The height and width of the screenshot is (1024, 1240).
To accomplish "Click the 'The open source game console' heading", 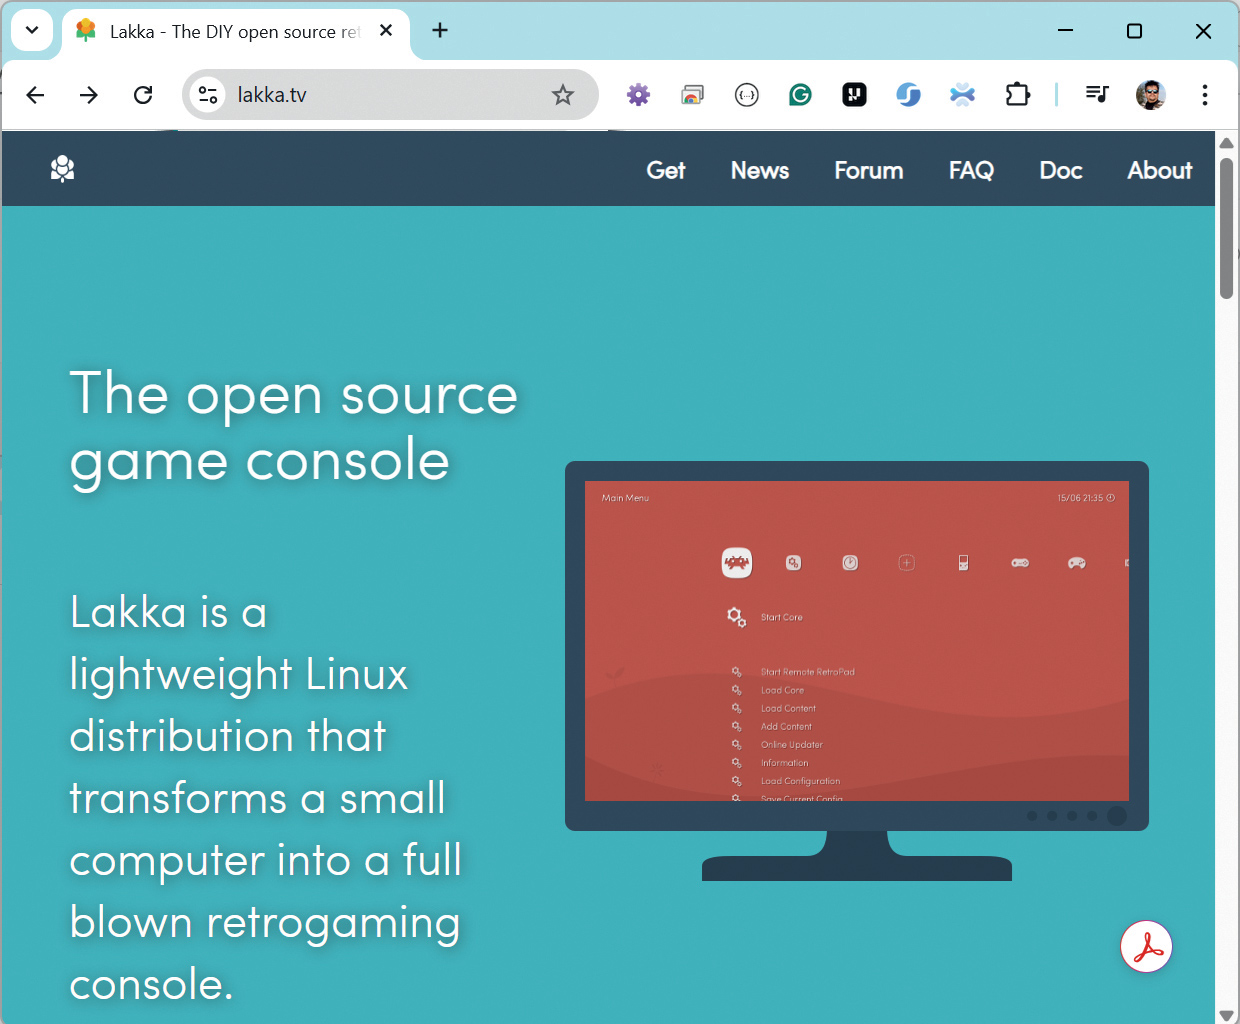I will tap(294, 427).
